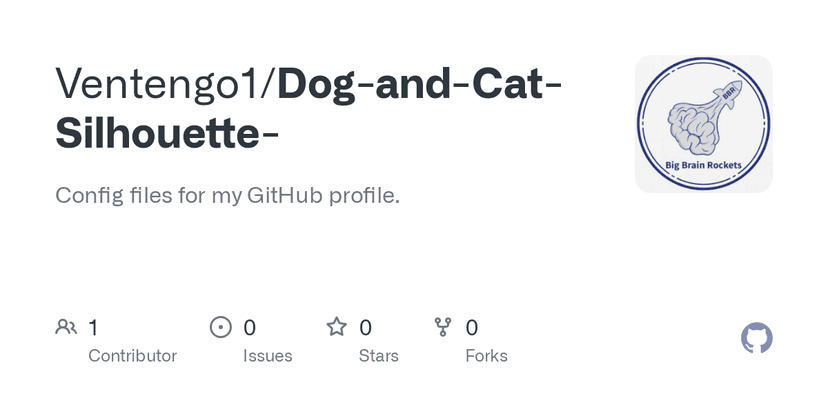Viewport: 828px width, 414px height.
Task: Click the Dog-and-Cat- part of the repository title
Action: tap(419, 83)
